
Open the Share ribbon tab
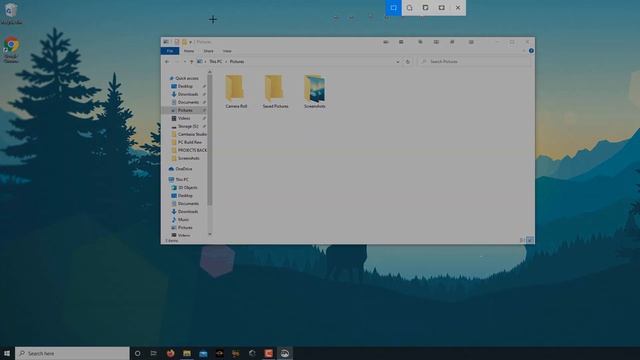pos(208,51)
